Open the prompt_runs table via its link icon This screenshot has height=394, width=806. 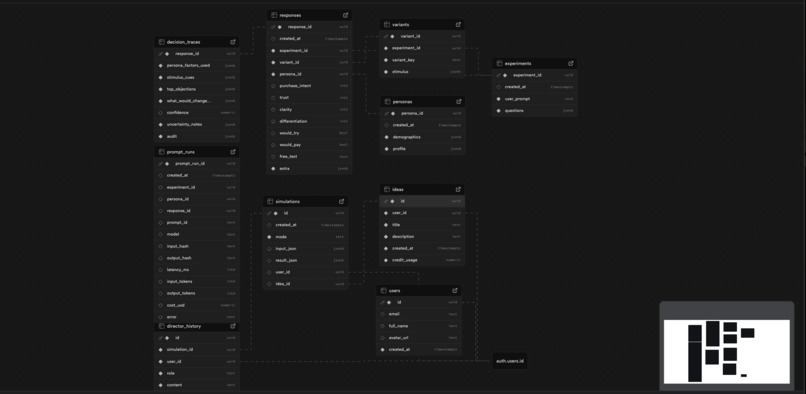(233, 152)
